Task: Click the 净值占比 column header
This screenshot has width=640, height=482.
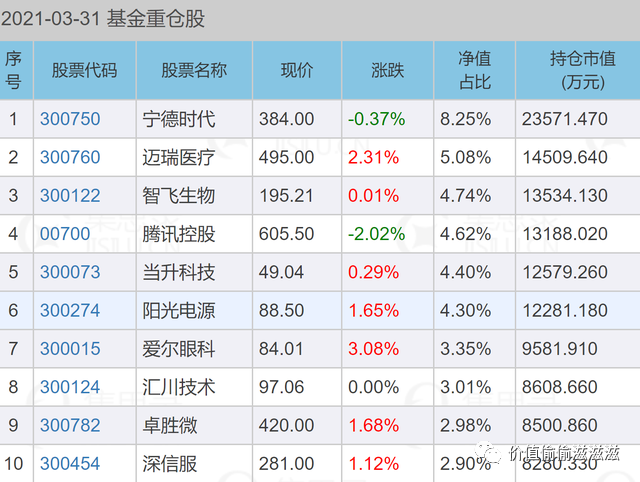Action: tap(474, 70)
